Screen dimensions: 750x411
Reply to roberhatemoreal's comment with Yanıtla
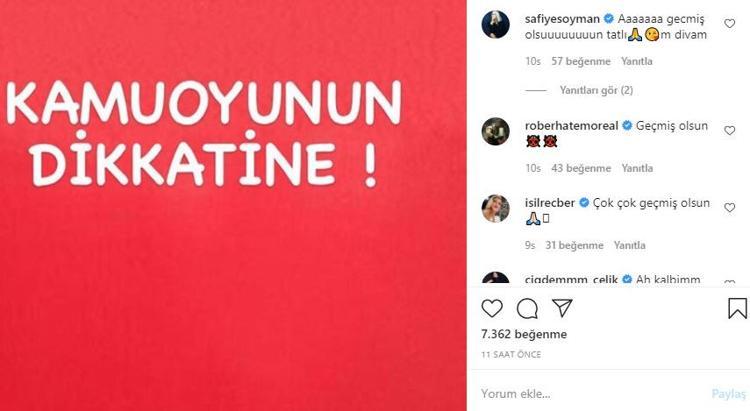(x=637, y=168)
